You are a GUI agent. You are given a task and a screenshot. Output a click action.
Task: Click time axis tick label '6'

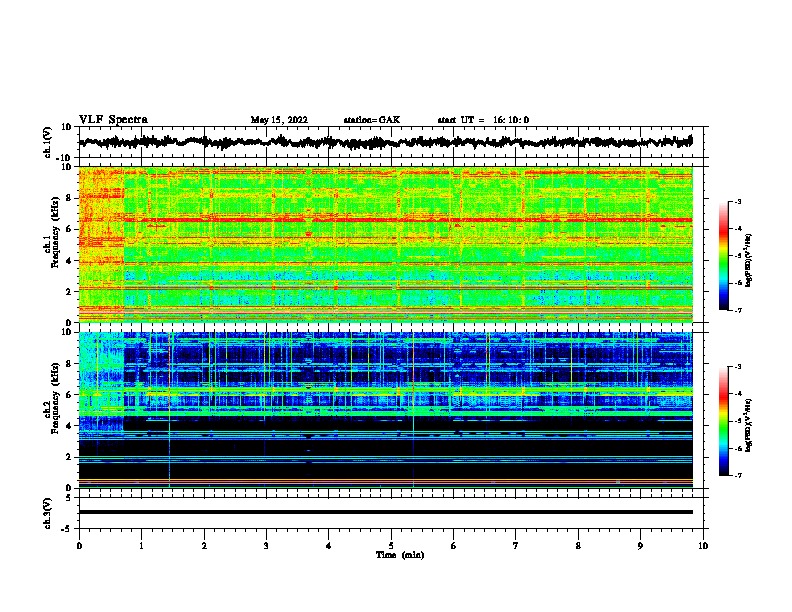454,546
